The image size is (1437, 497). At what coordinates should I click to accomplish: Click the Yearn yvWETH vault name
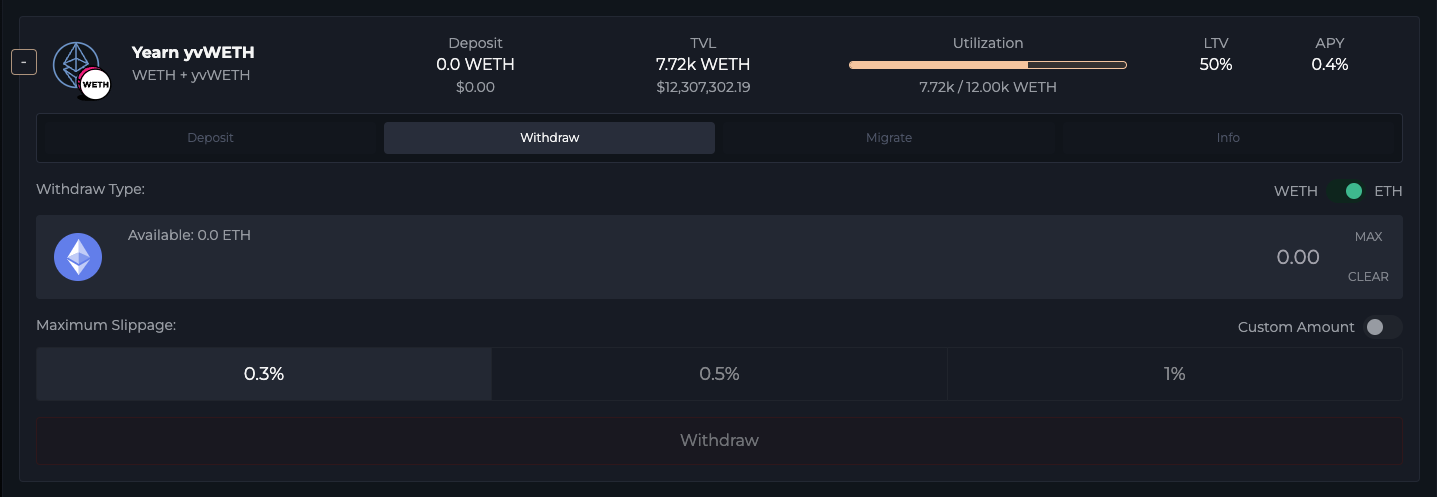[x=193, y=53]
